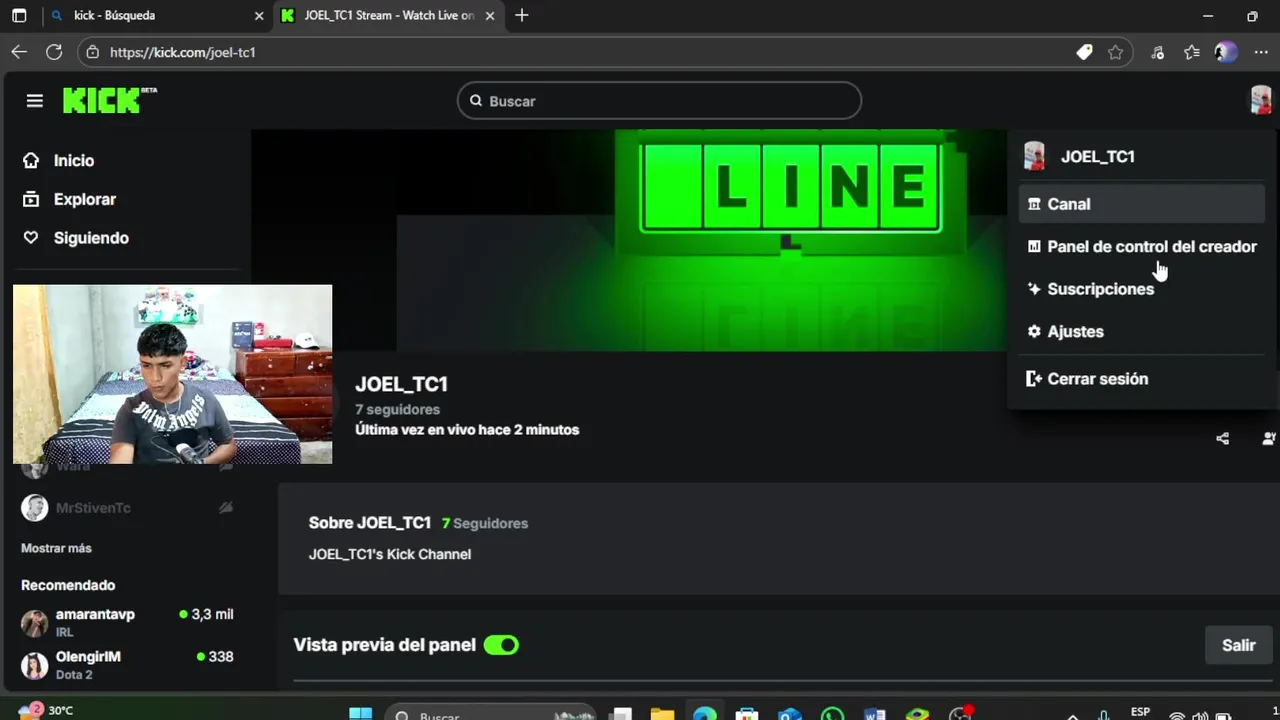Click the 'Recomendado' sidebar heading
The height and width of the screenshot is (720, 1280).
click(68, 585)
